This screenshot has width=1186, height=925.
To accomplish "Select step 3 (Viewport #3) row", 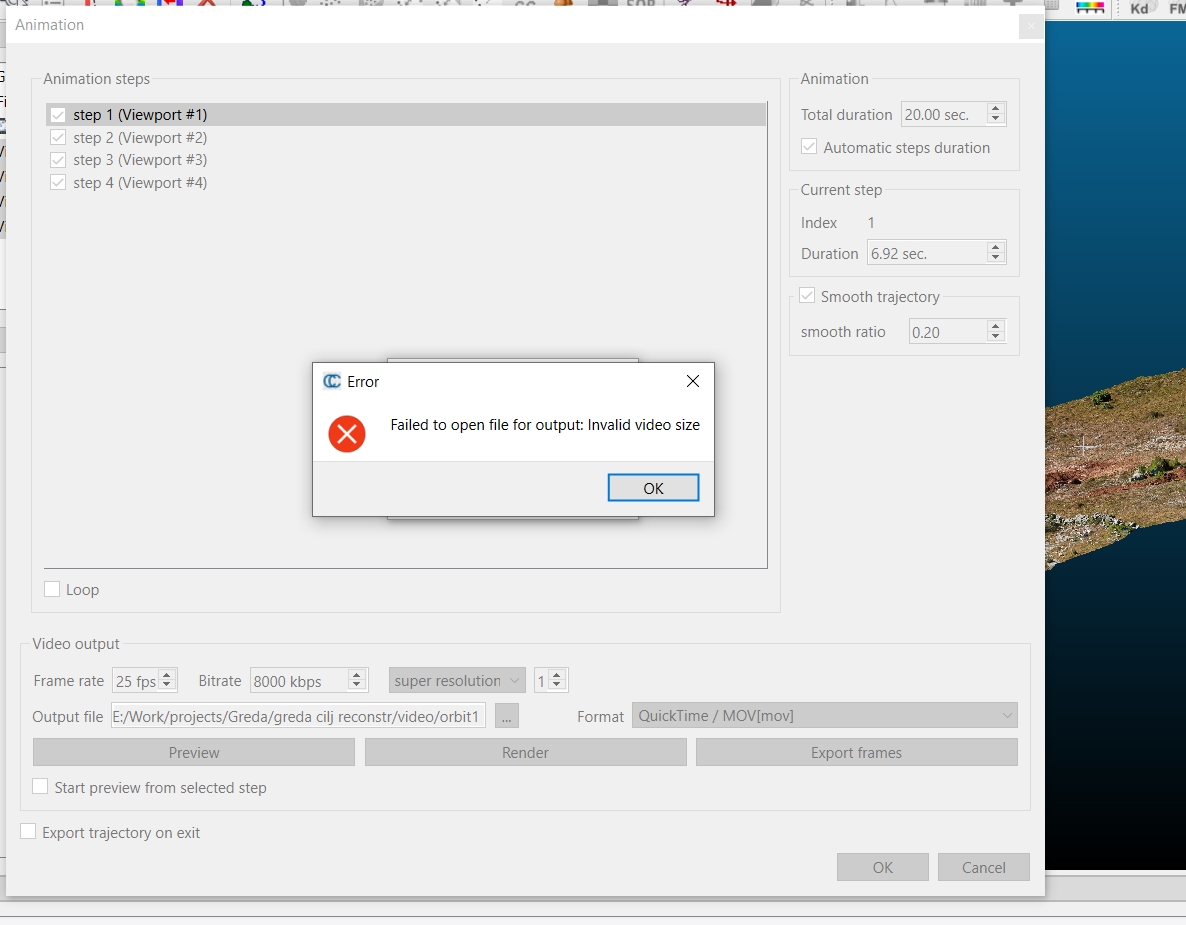I will tap(405, 160).
